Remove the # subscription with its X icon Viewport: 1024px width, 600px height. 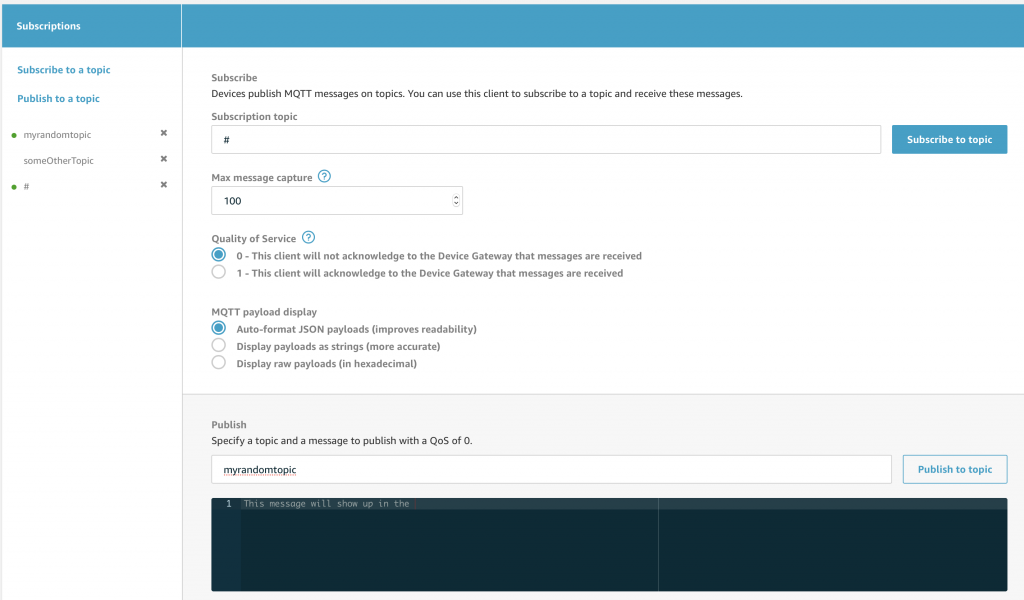point(164,185)
